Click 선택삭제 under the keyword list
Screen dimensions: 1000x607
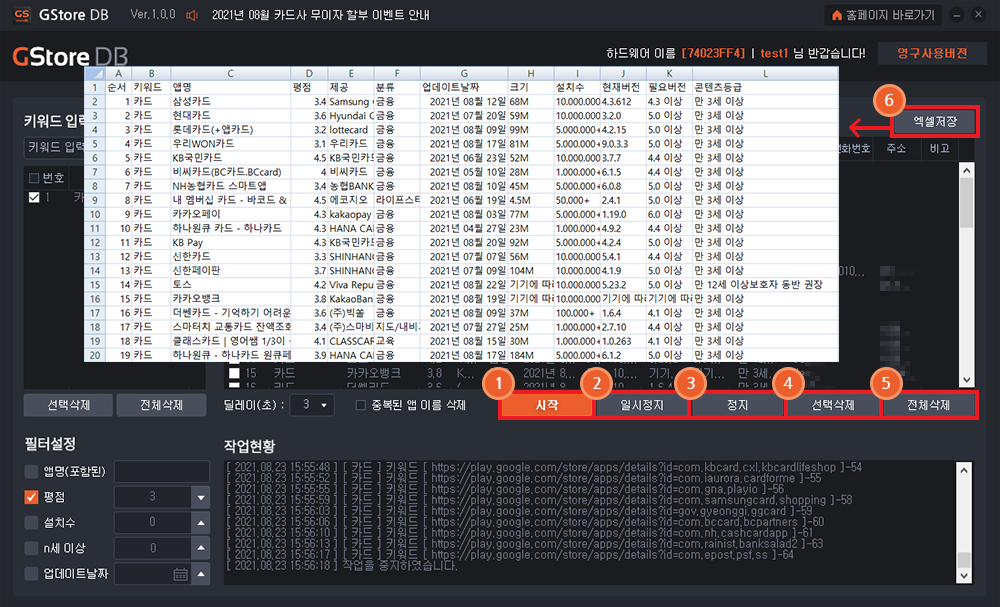[68, 405]
